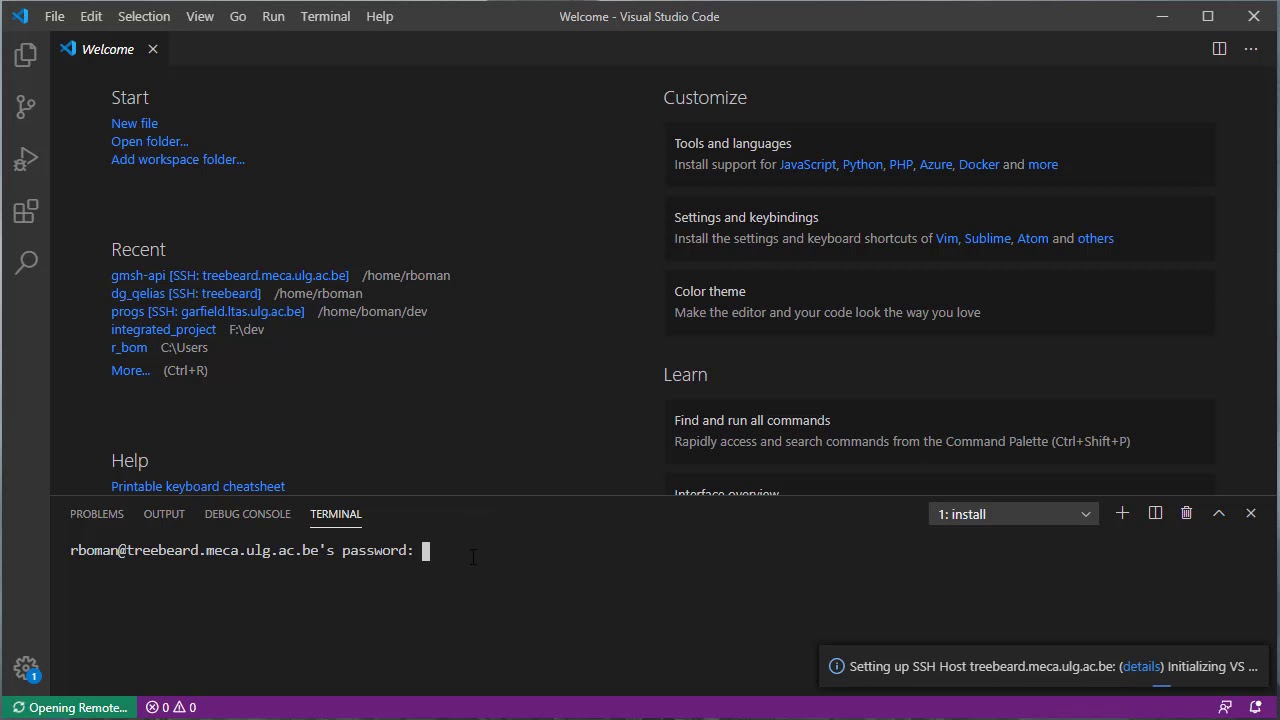Click details link in SSH notification
The width and height of the screenshot is (1280, 720).
(x=1141, y=666)
